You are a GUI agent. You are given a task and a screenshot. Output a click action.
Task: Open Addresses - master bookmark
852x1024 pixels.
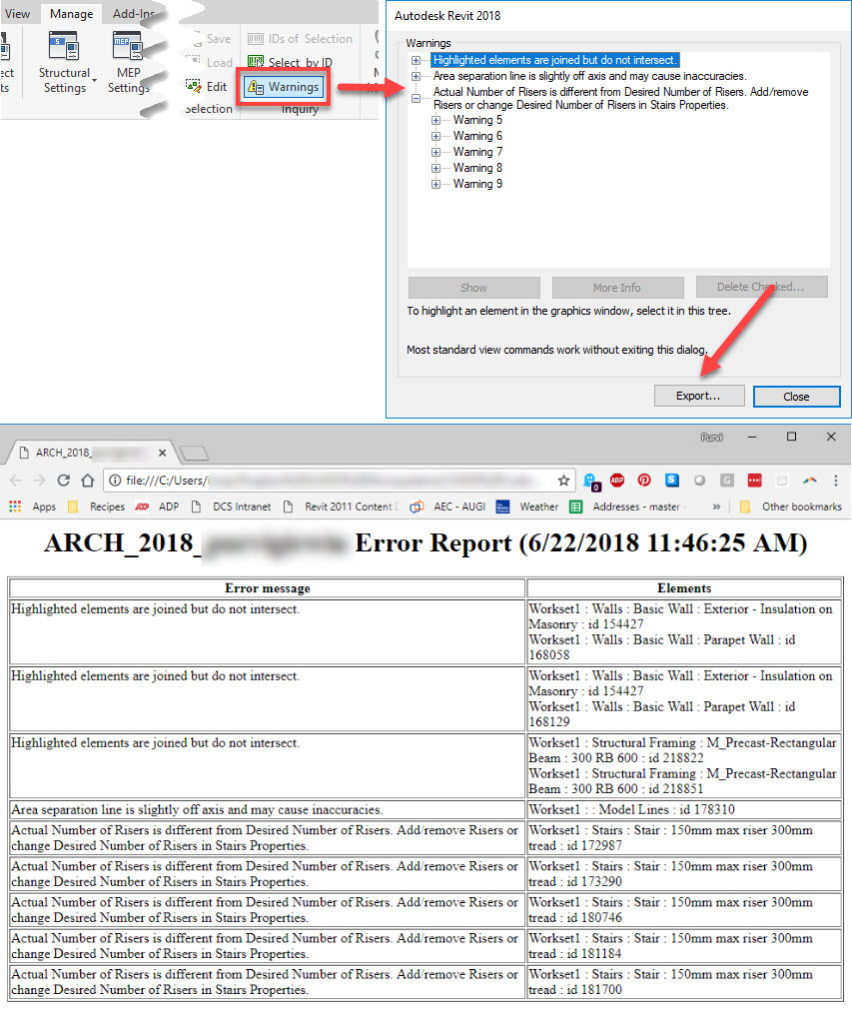(x=627, y=507)
